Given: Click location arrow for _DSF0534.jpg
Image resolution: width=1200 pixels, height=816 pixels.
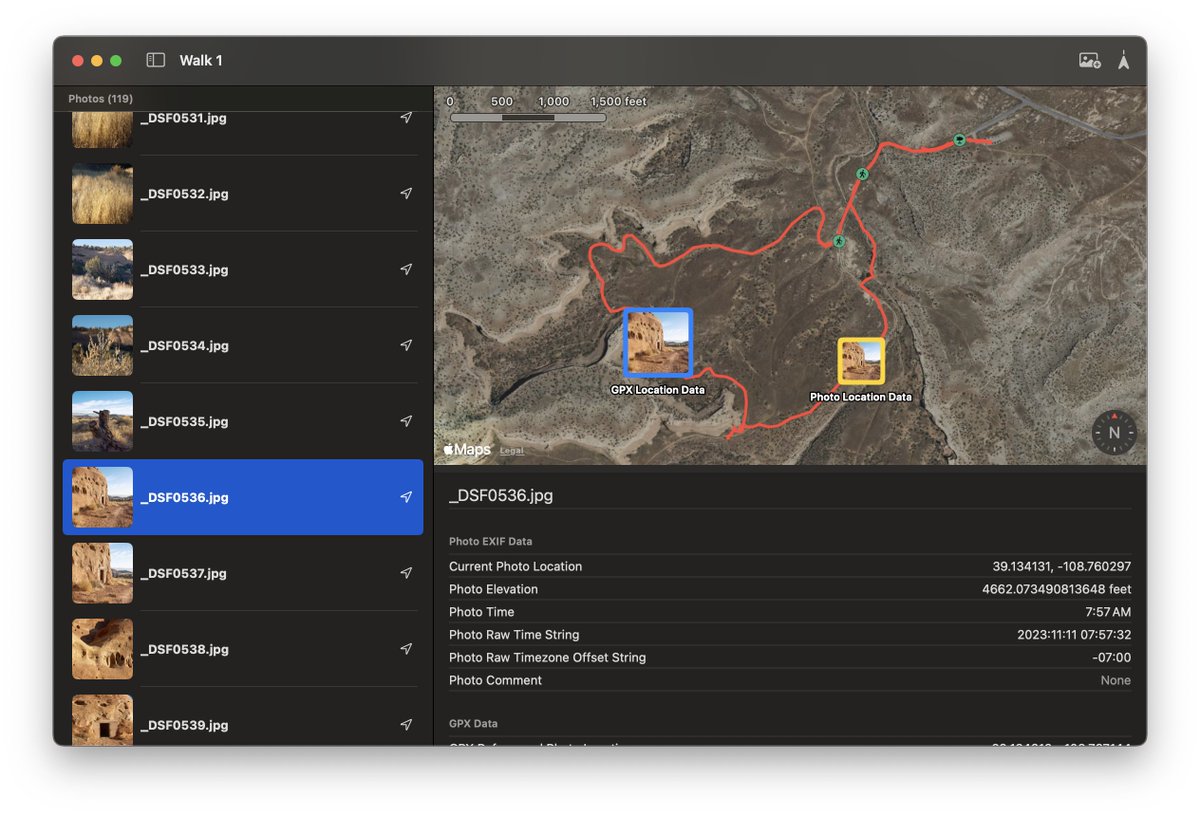Looking at the screenshot, I should [x=406, y=346].
